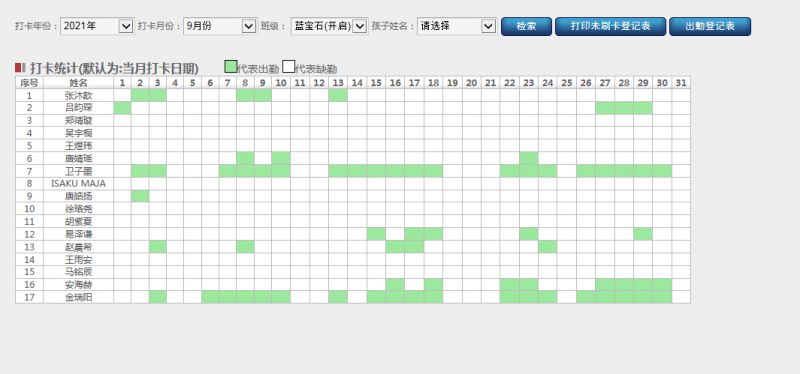Click the day 8 column header
This screenshot has height=374, width=800.
(245, 83)
